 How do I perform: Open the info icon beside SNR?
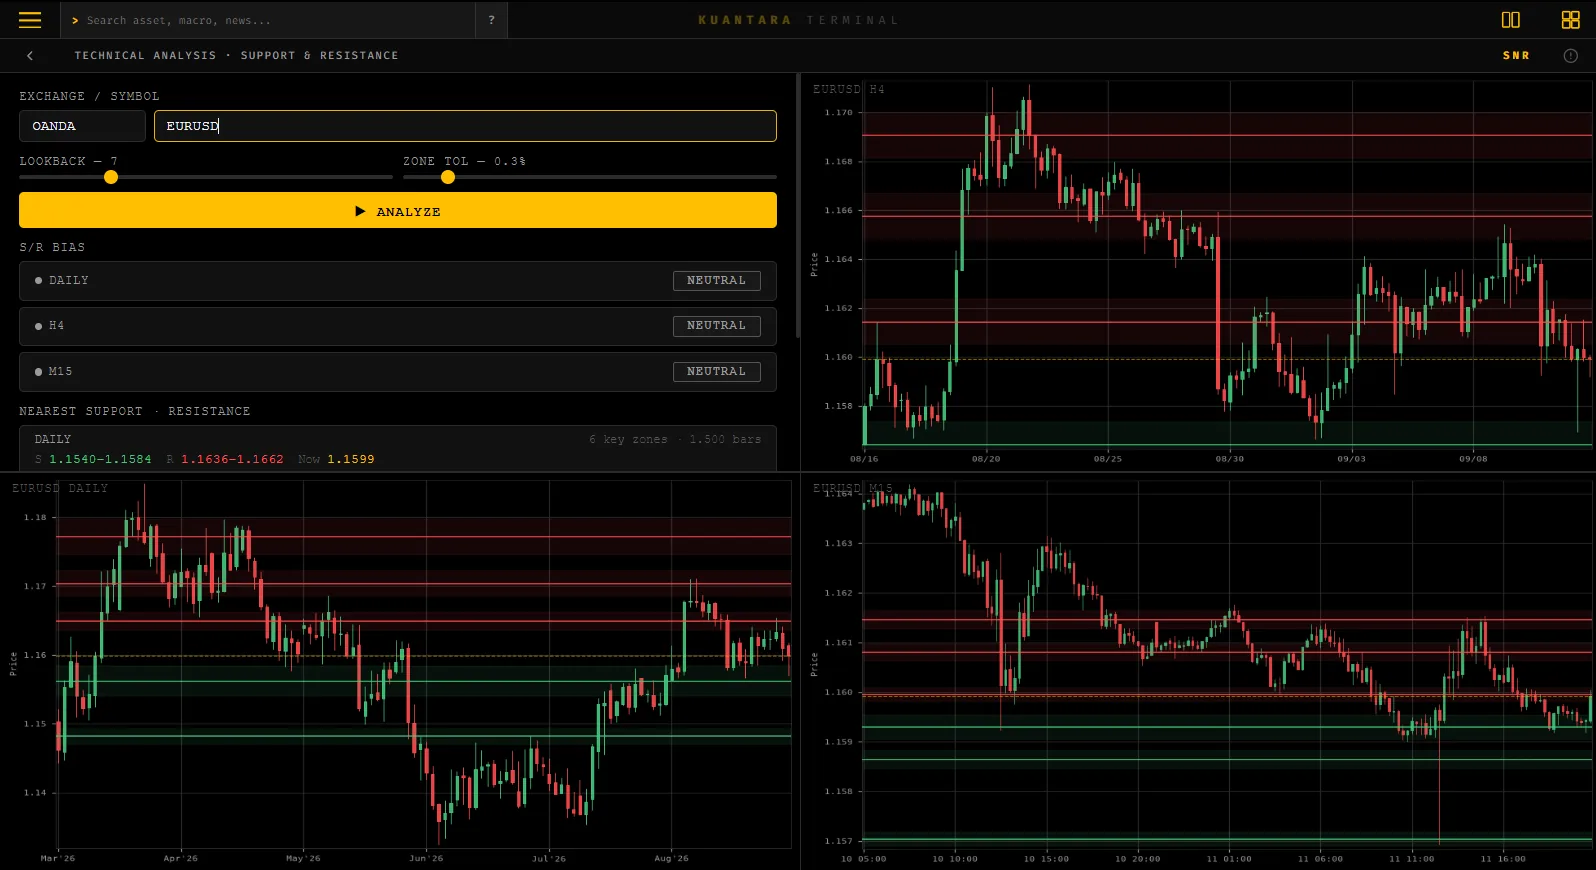click(1570, 56)
